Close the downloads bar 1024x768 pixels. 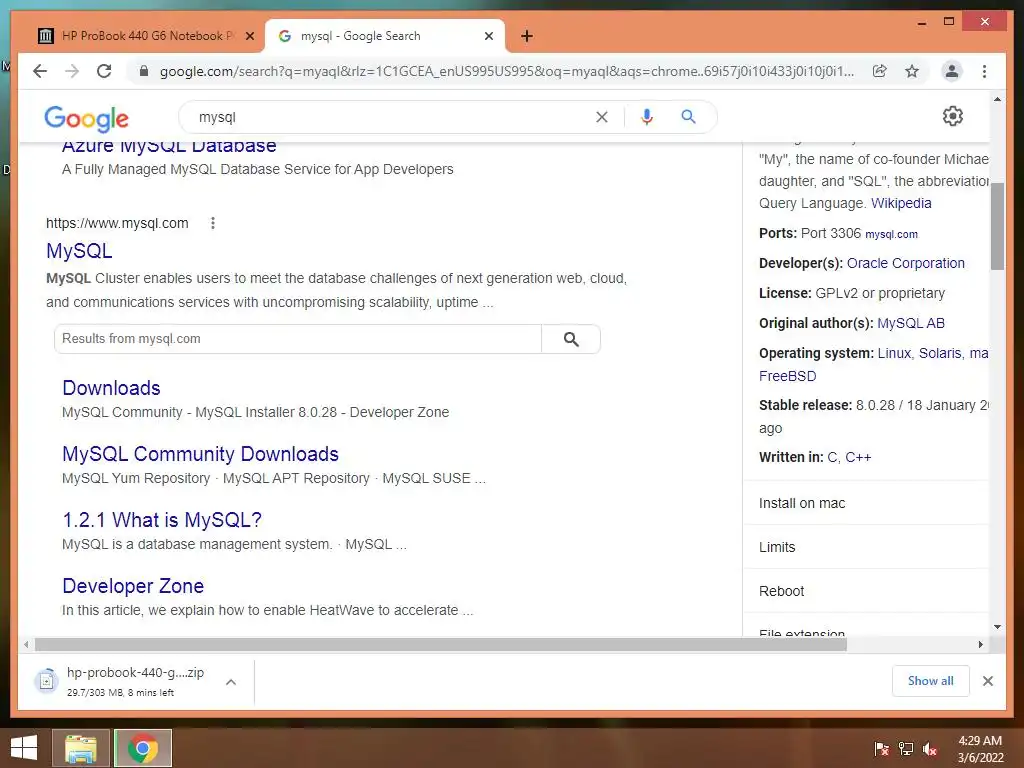click(x=987, y=681)
